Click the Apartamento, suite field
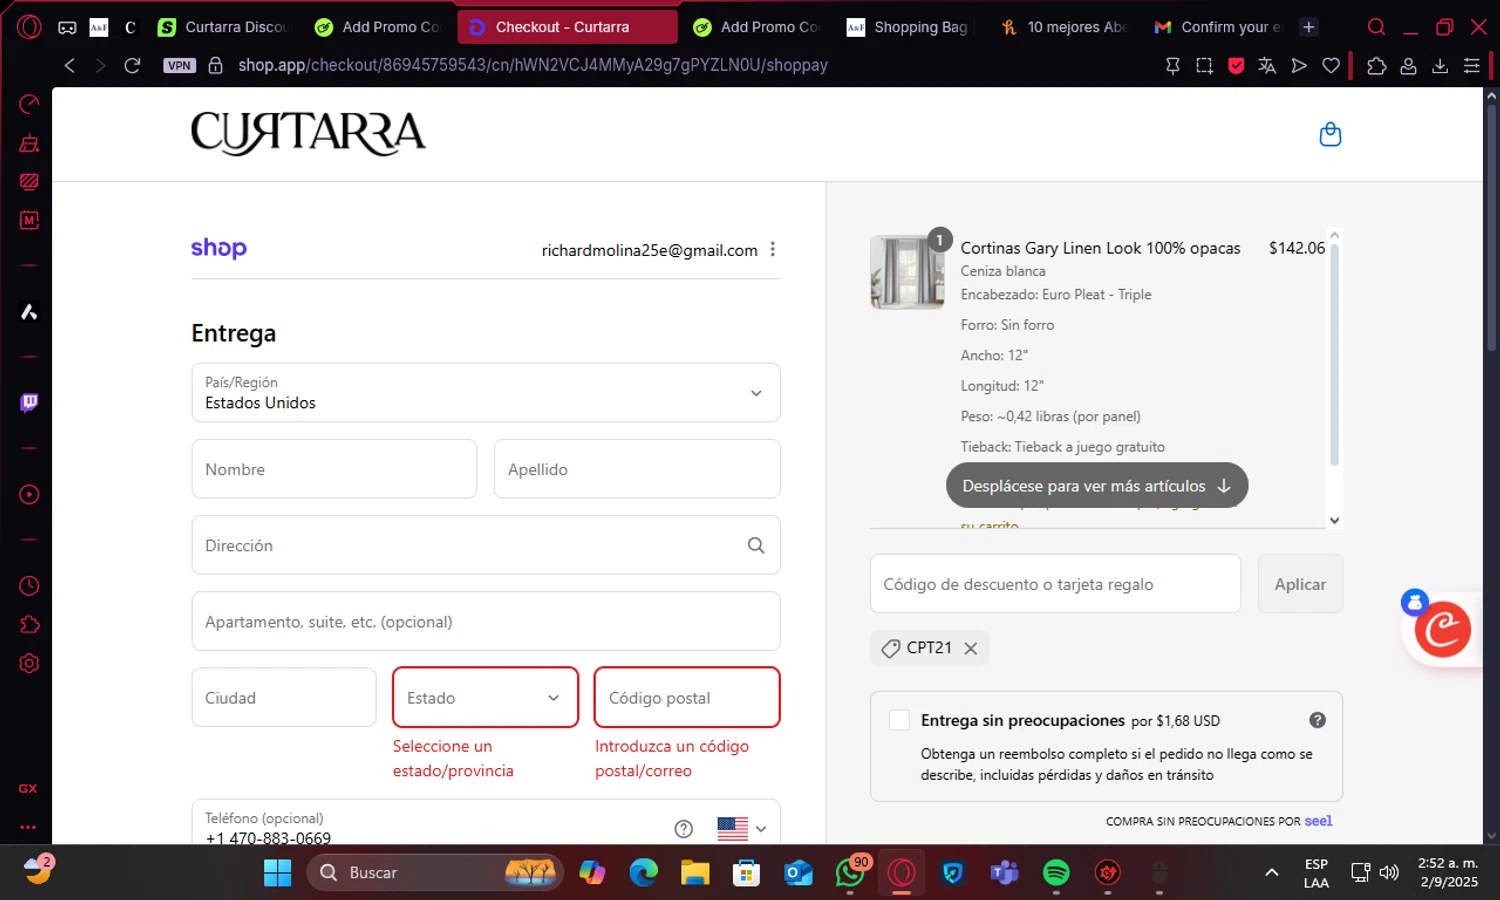Image resolution: width=1500 pixels, height=900 pixels. pyautogui.click(x=486, y=621)
